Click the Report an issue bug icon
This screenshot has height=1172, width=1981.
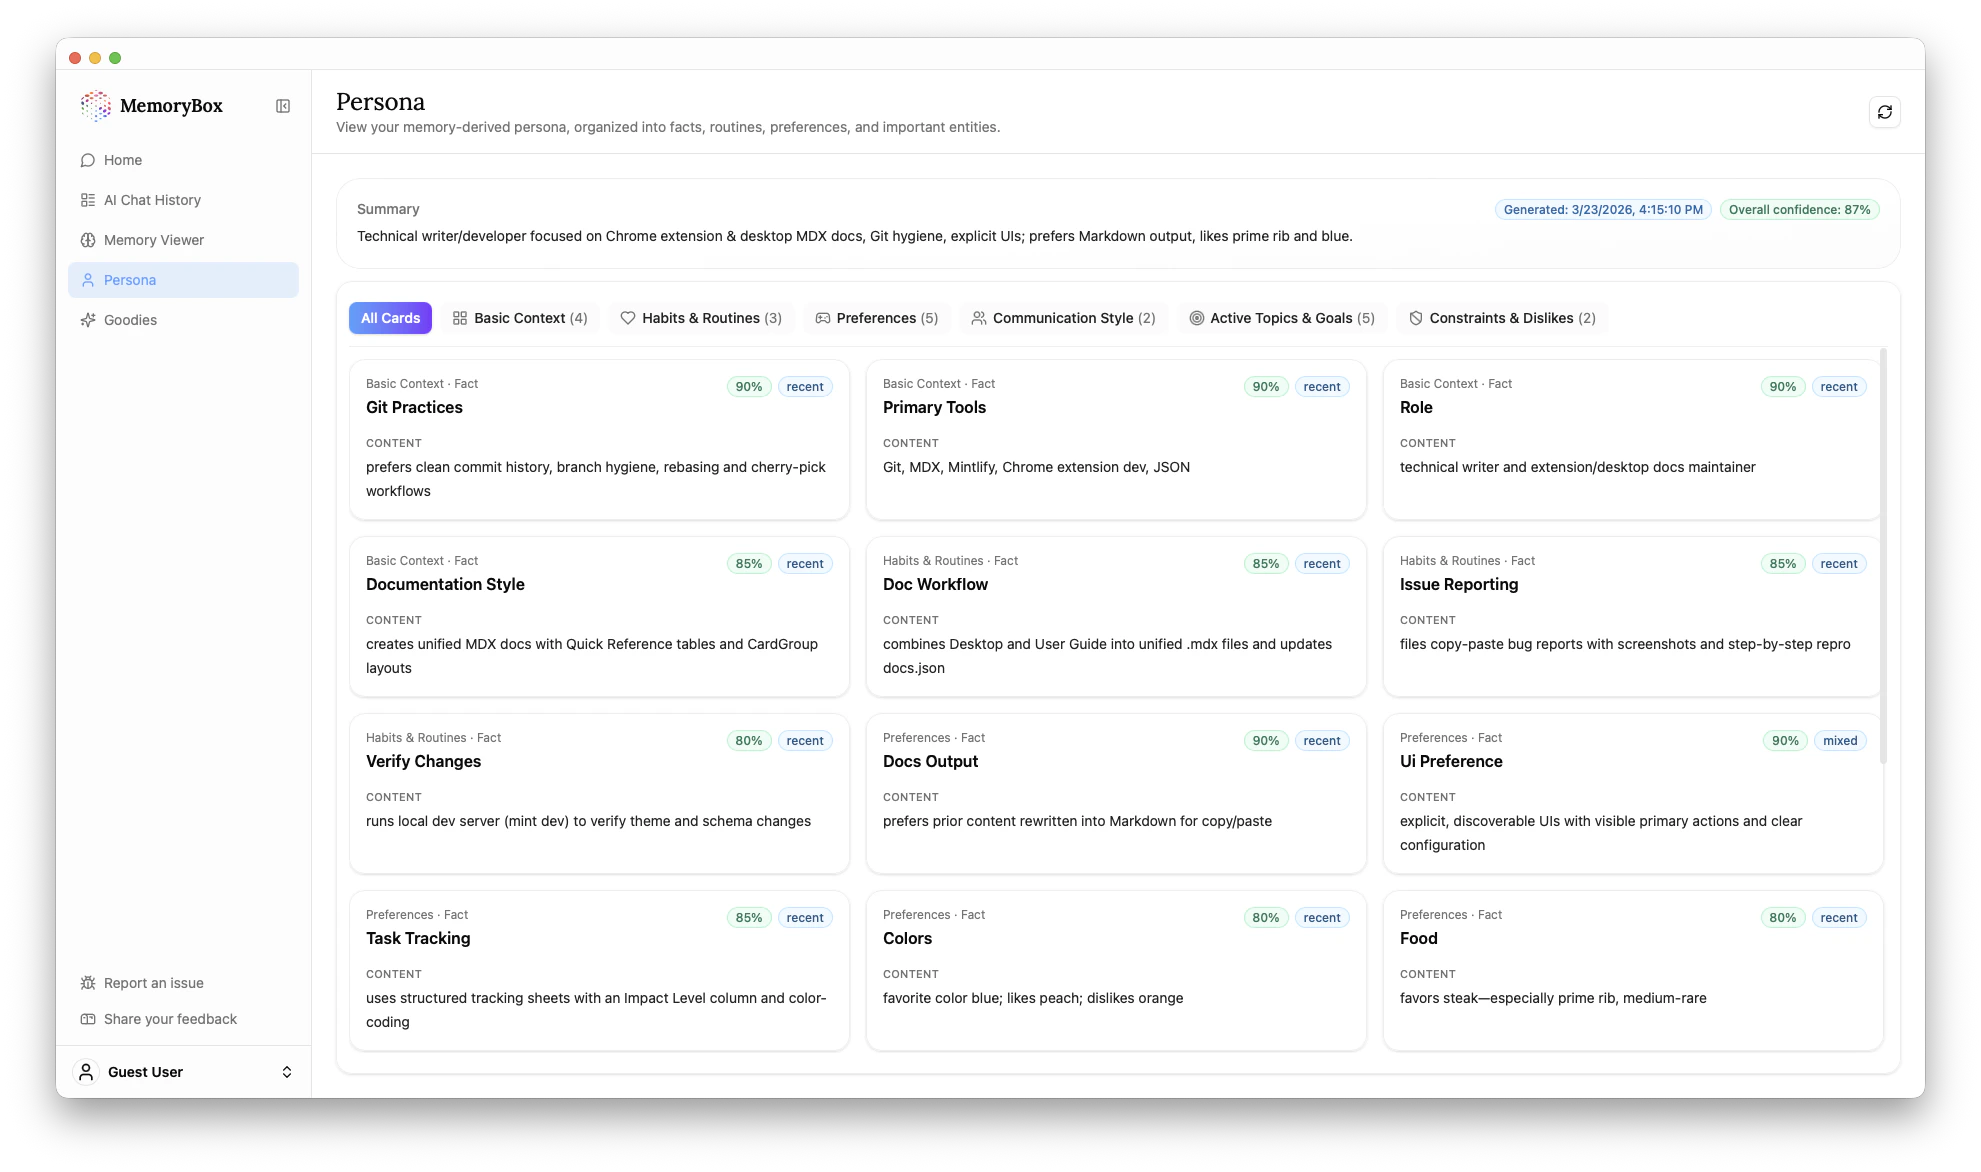click(88, 983)
